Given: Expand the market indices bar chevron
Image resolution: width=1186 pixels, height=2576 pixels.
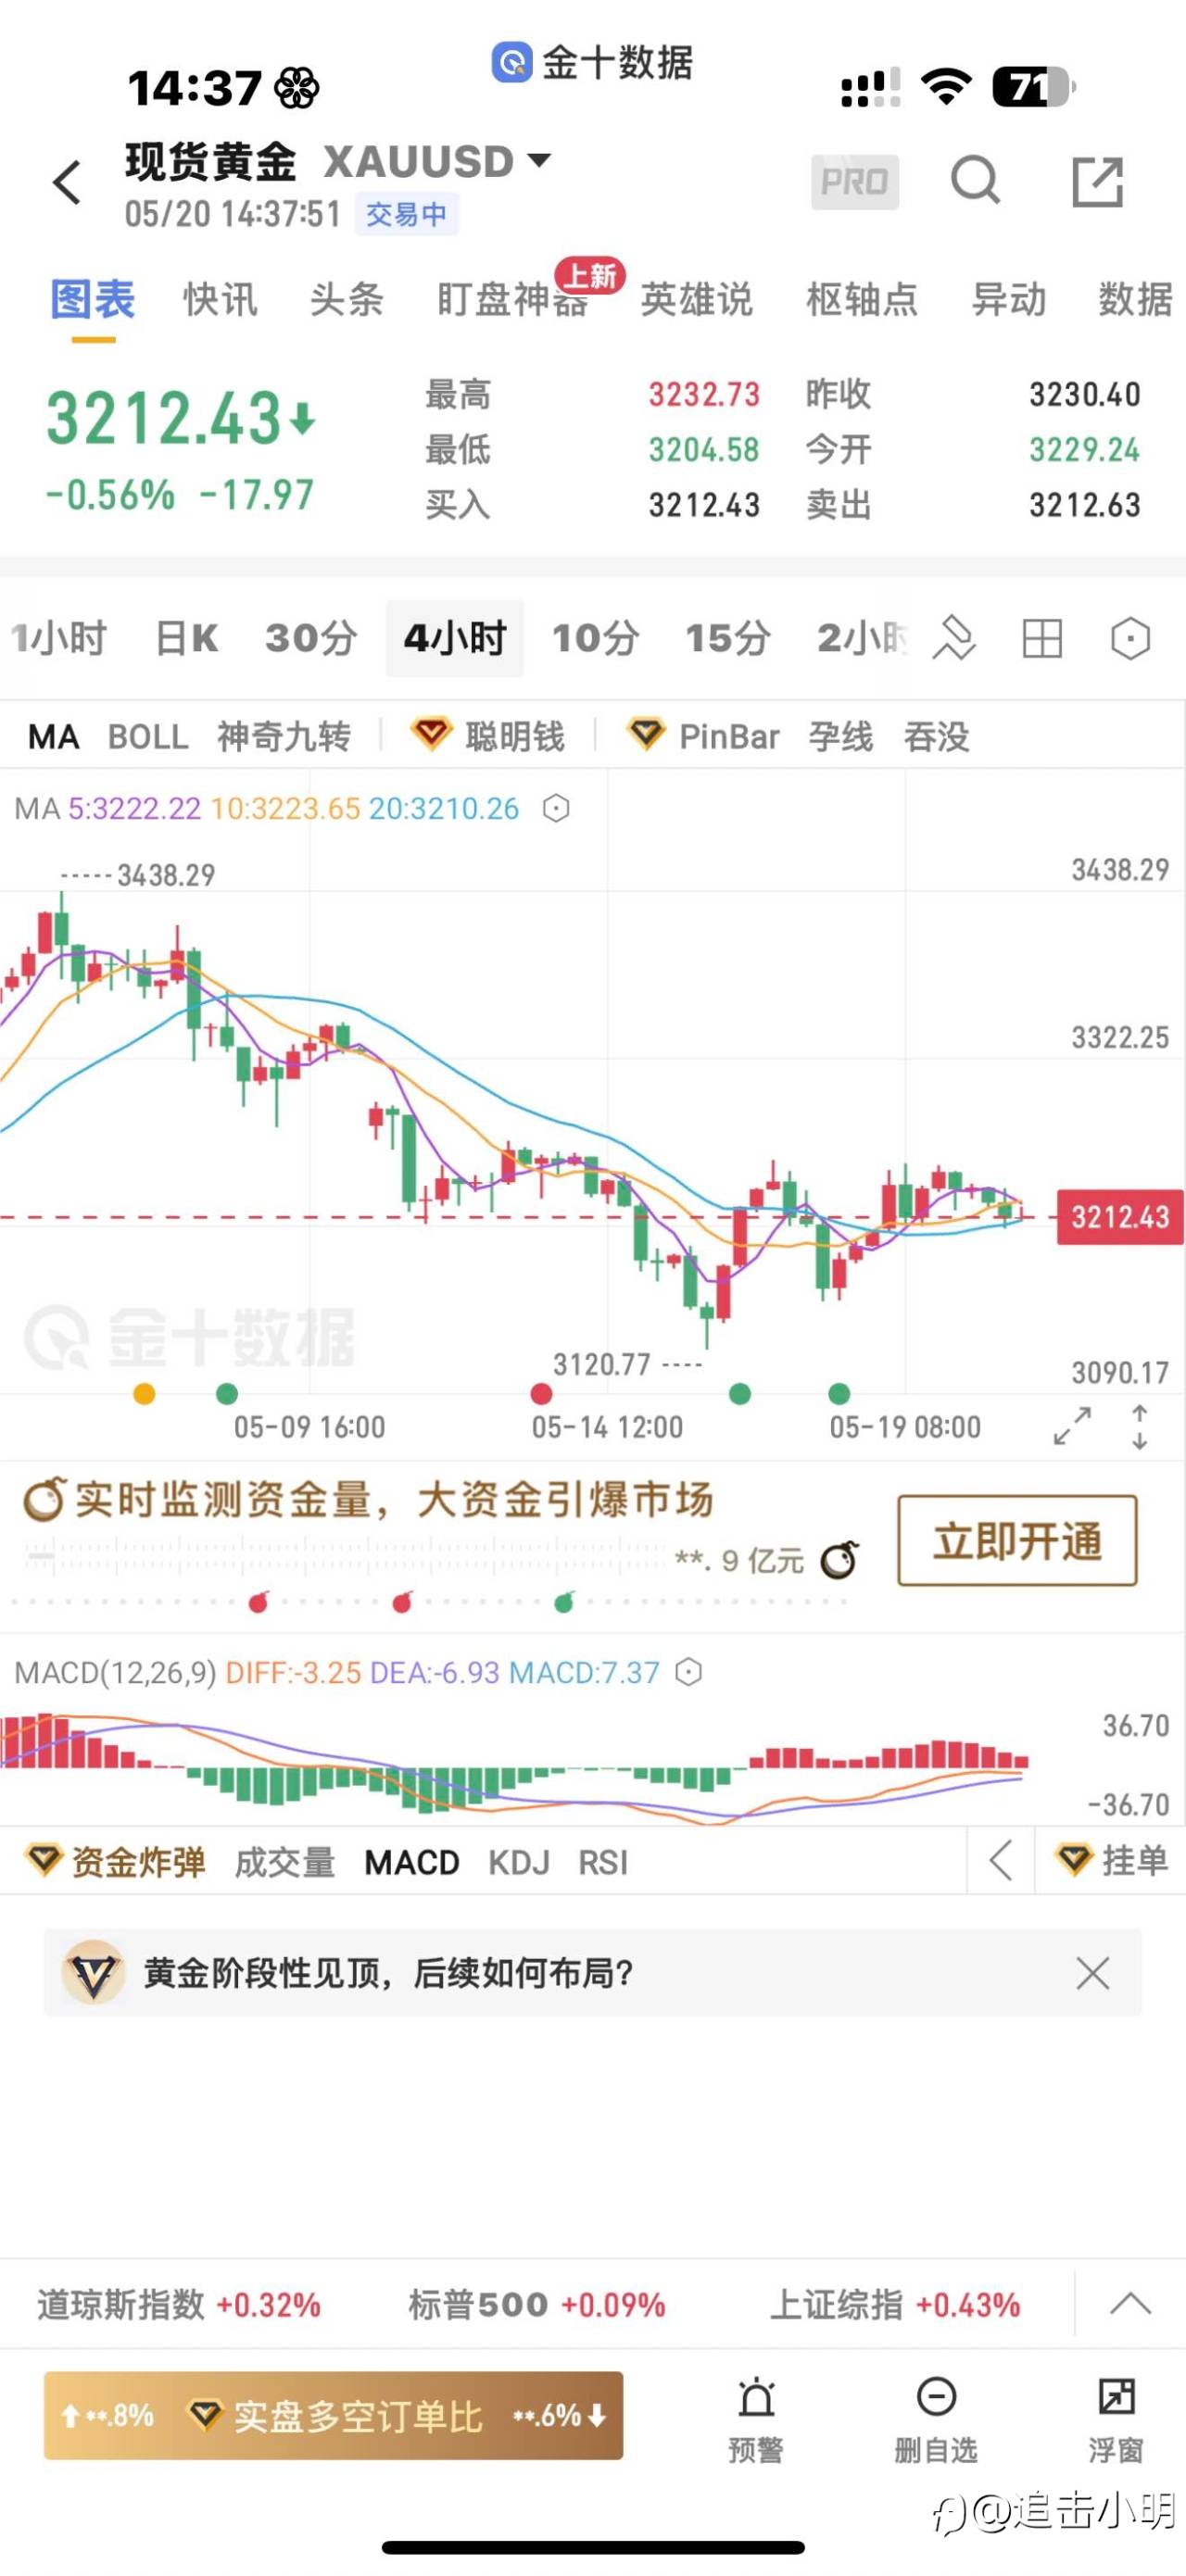Looking at the screenshot, I should click(1130, 2304).
